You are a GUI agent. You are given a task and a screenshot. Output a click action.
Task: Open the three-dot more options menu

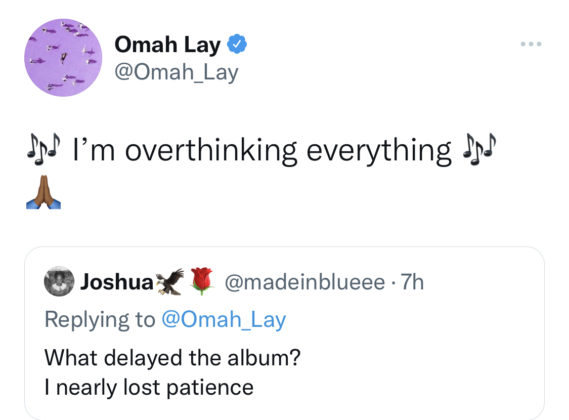click(x=531, y=44)
